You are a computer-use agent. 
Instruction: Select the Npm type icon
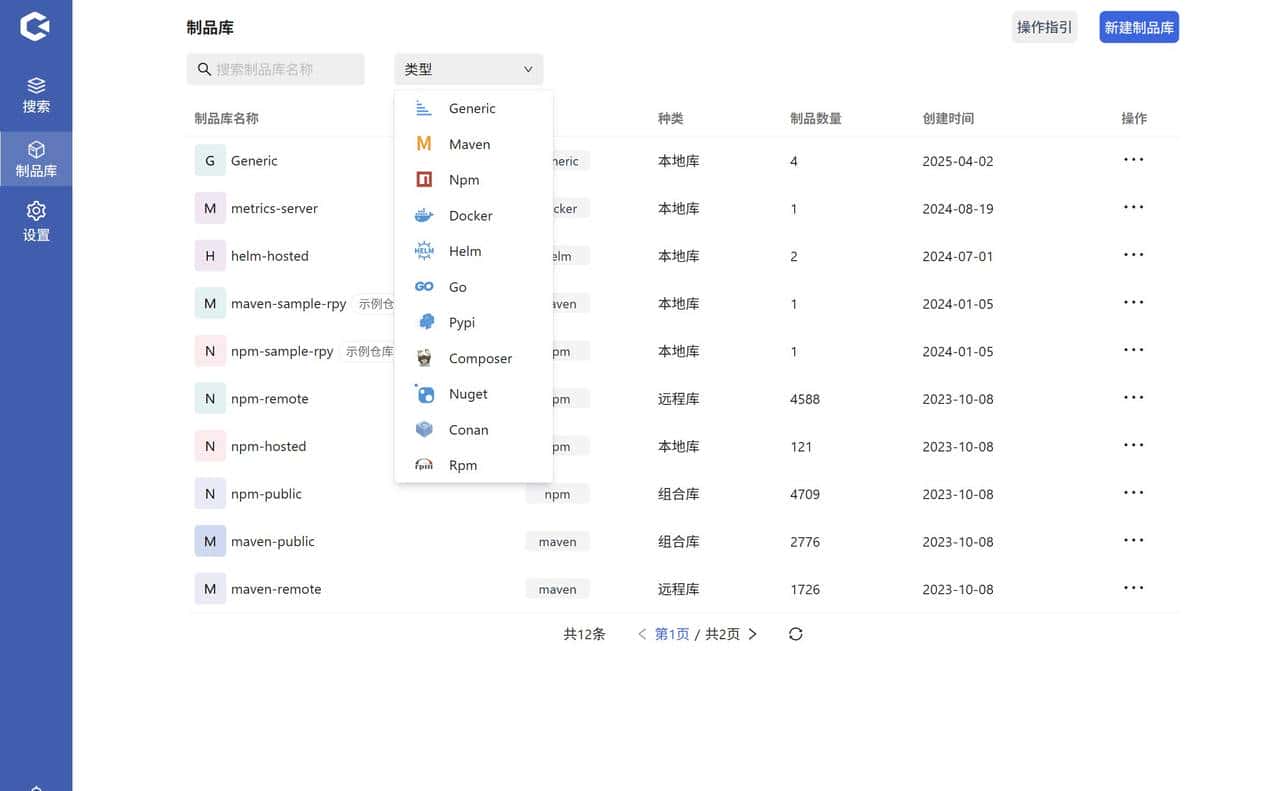425,179
